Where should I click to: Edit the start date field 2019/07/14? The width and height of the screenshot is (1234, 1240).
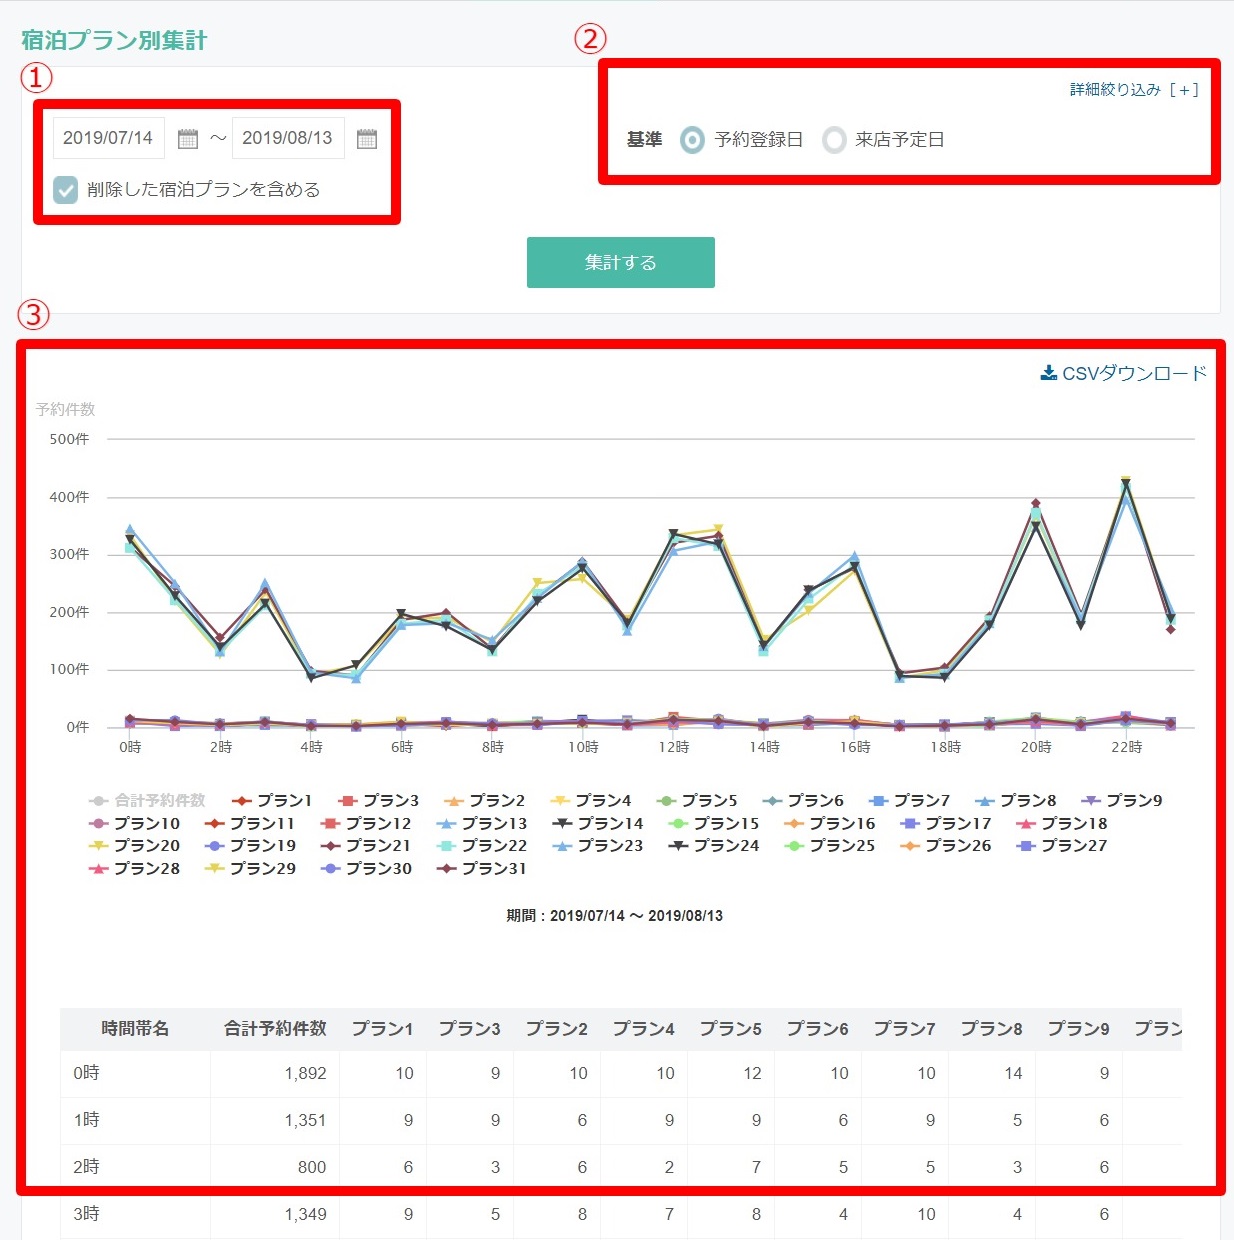pos(108,138)
